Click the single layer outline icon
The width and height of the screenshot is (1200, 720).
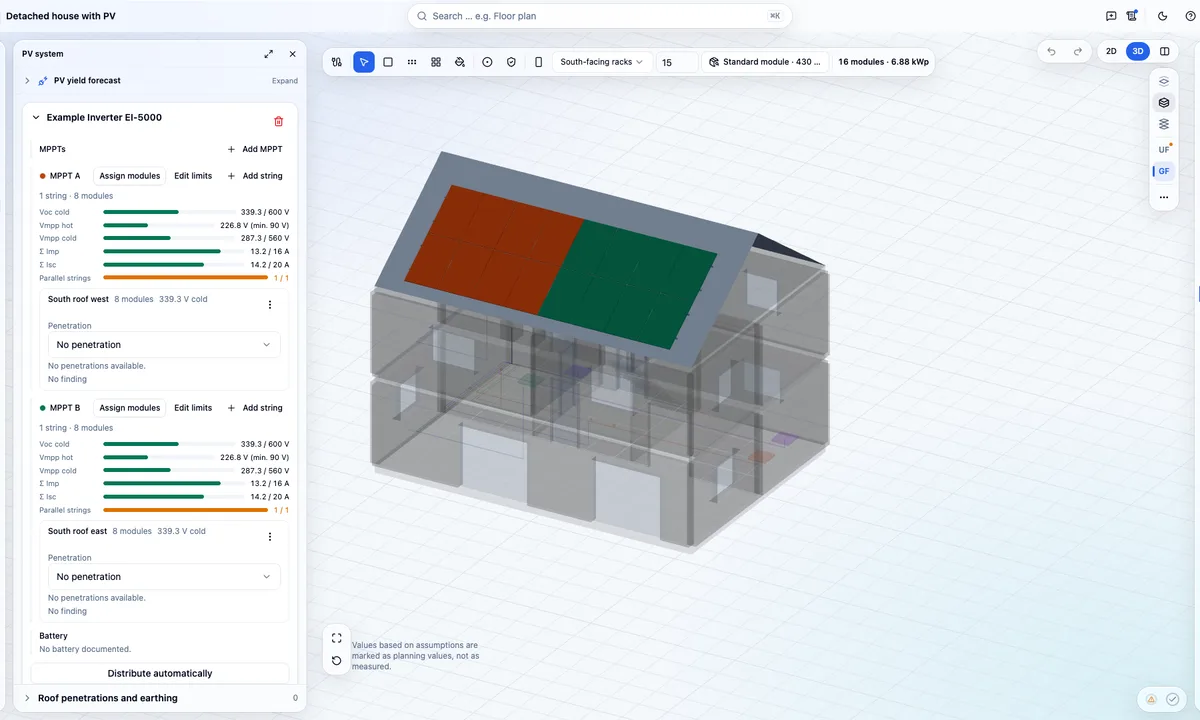[x=1164, y=81]
